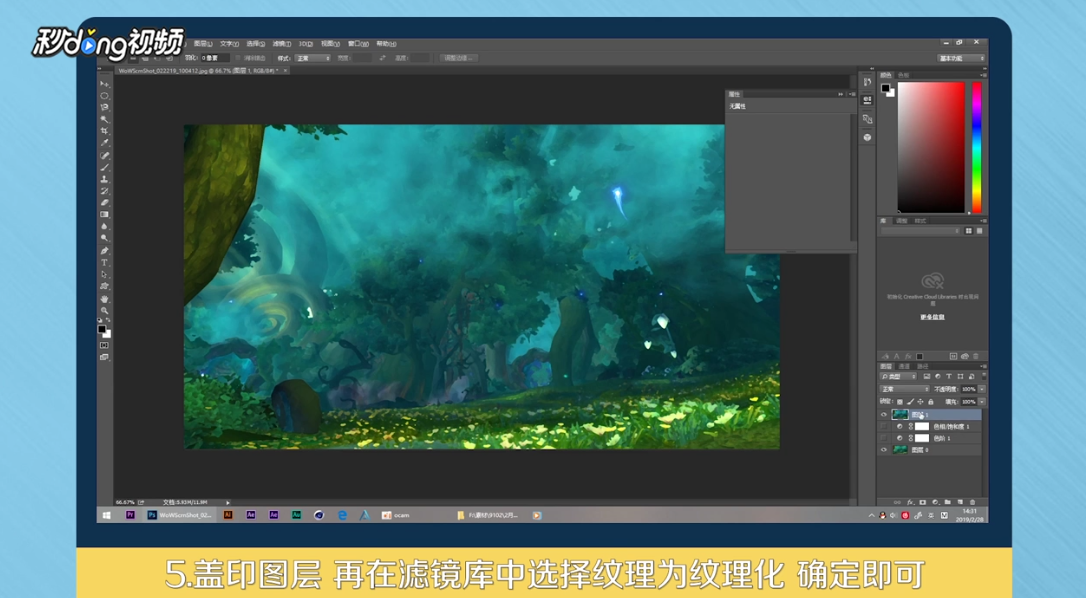Select the Path Selection tool

click(x=105, y=275)
